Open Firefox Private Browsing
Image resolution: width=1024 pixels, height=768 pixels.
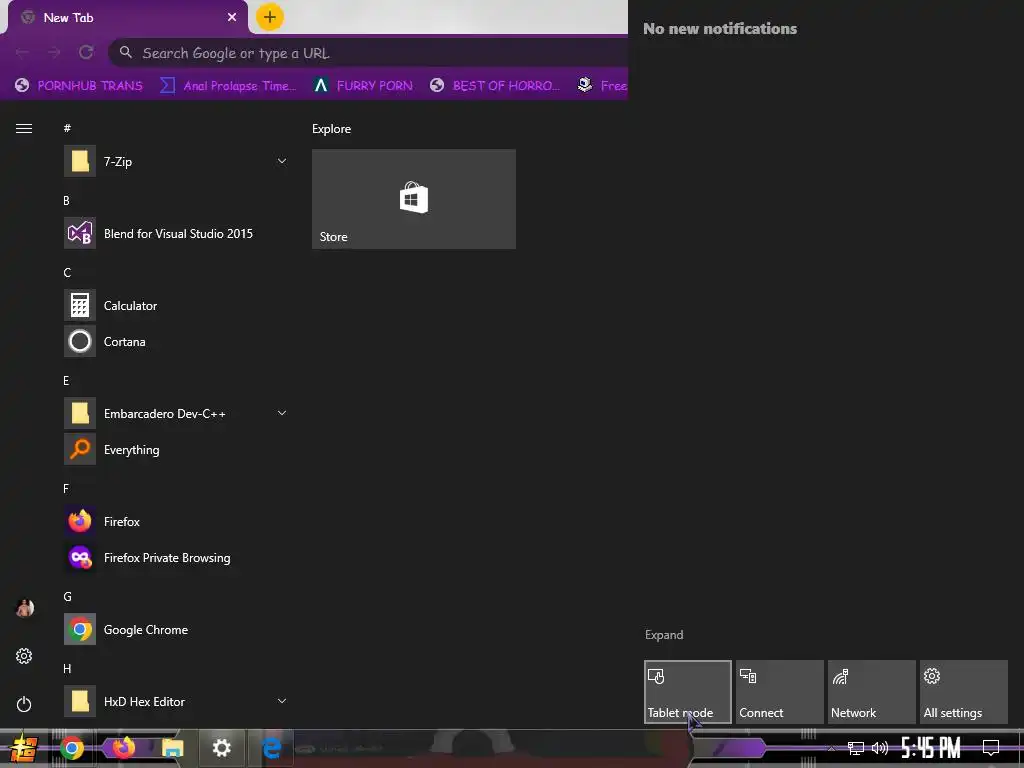176,558
